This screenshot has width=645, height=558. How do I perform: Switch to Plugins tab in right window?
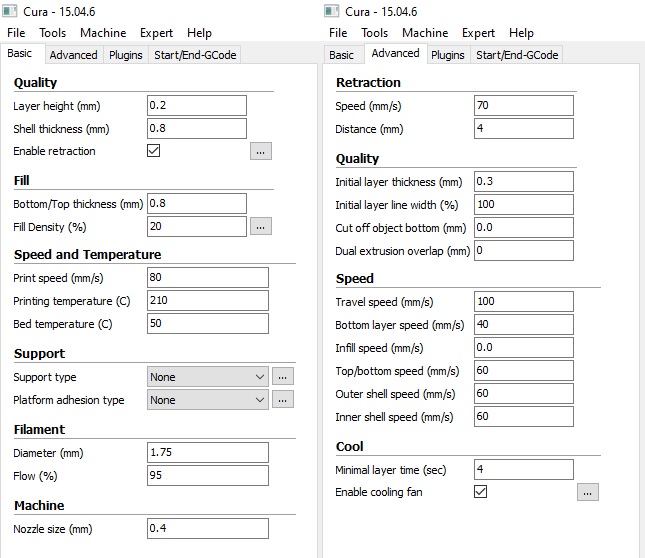[448, 55]
